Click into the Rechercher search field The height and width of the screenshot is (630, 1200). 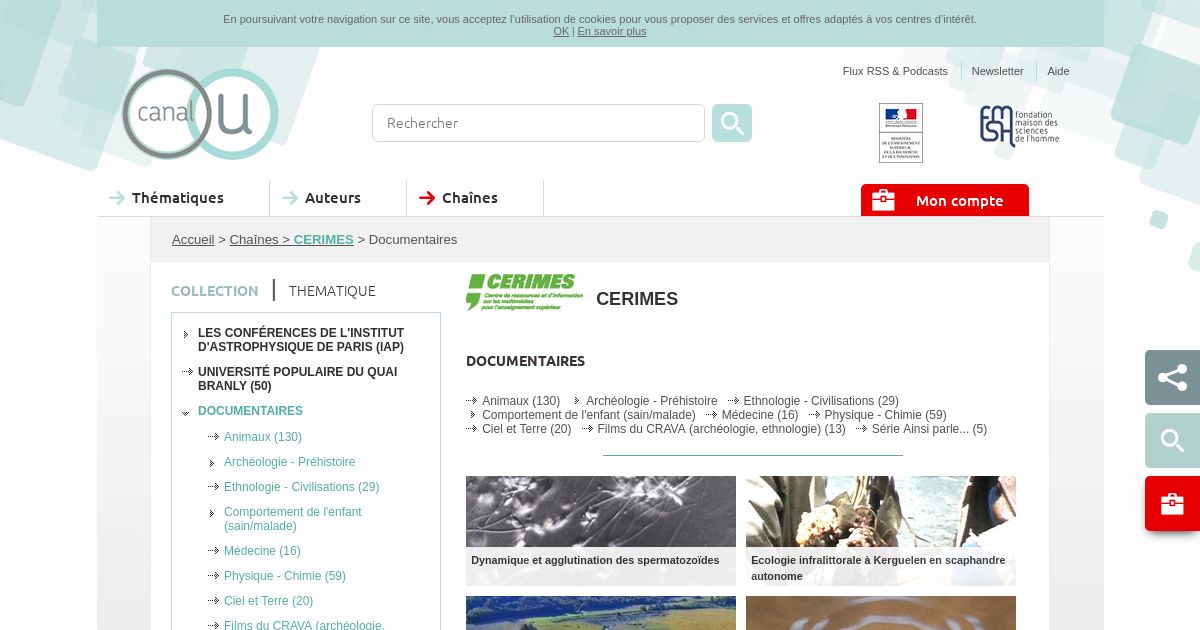(538, 123)
